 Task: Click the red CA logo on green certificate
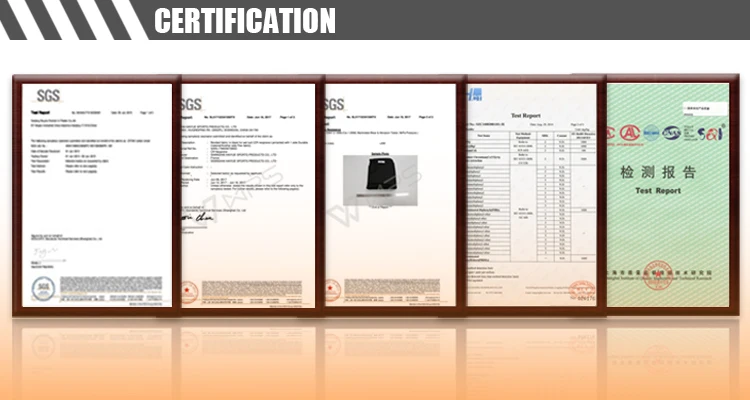tap(631, 132)
